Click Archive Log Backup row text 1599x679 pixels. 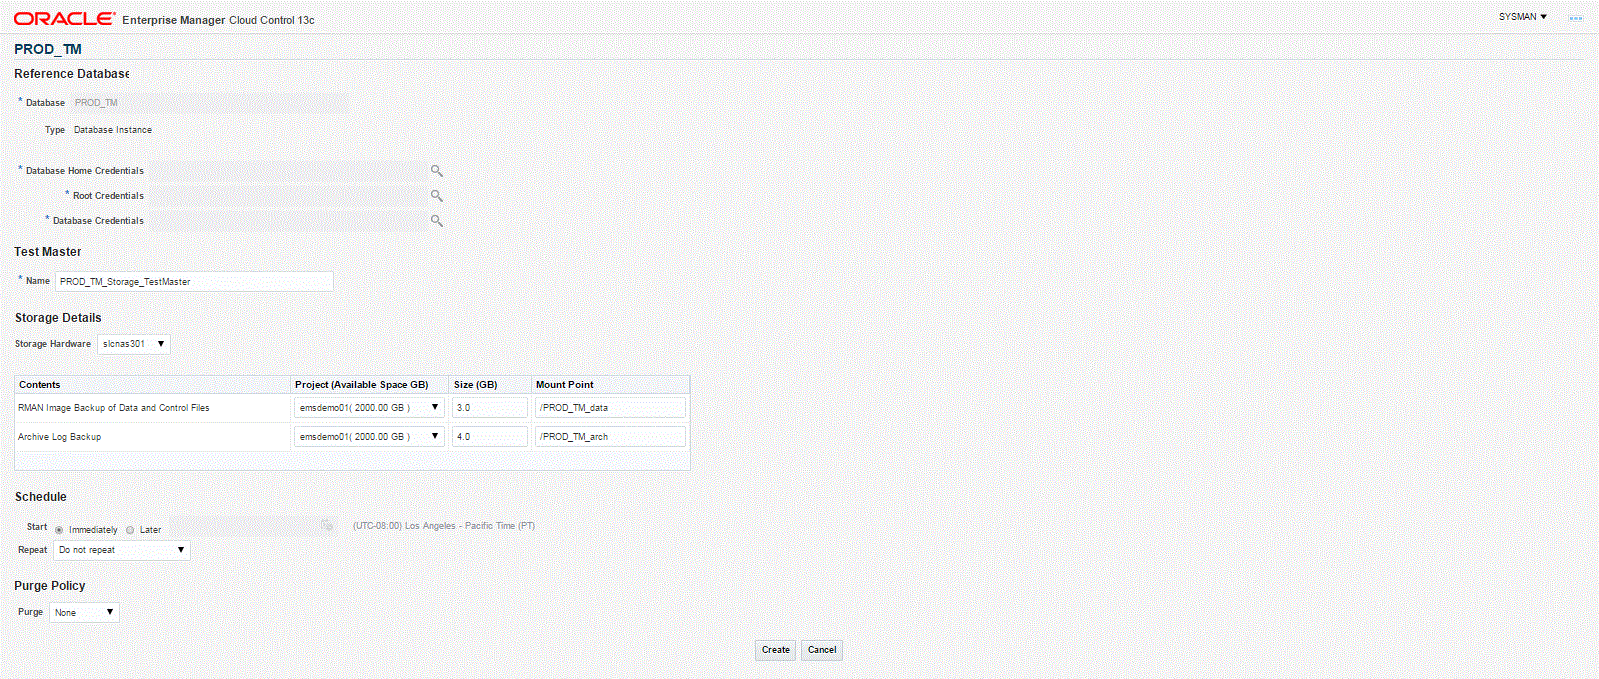pos(59,437)
